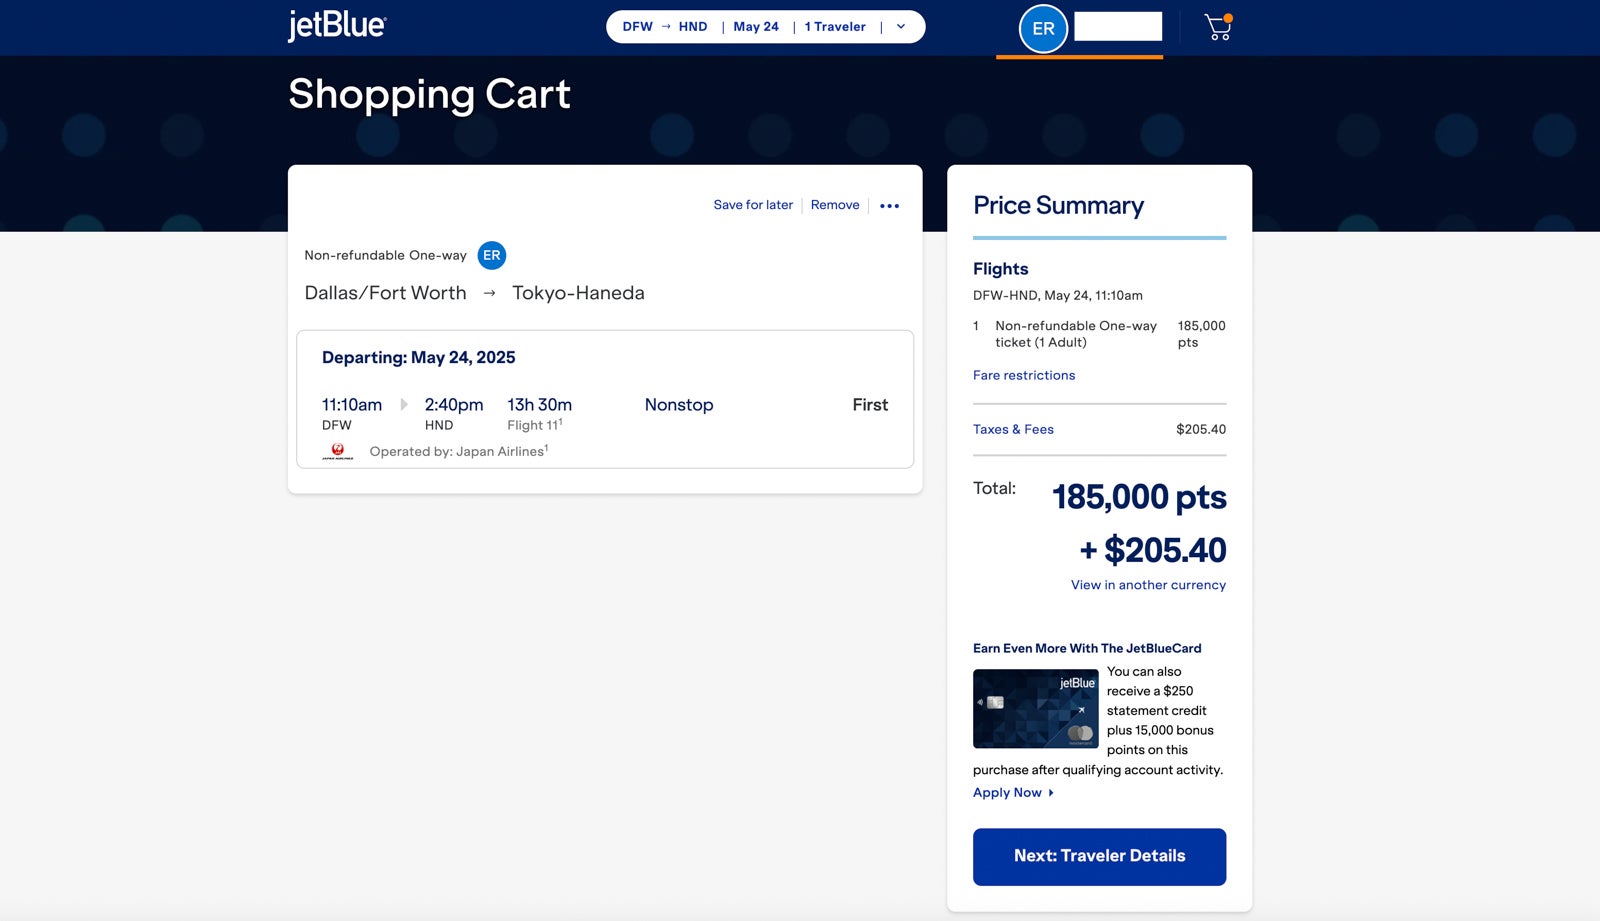Click DFW-HND, May 24, 11:10am text
The height and width of the screenshot is (921, 1600).
tap(1058, 295)
